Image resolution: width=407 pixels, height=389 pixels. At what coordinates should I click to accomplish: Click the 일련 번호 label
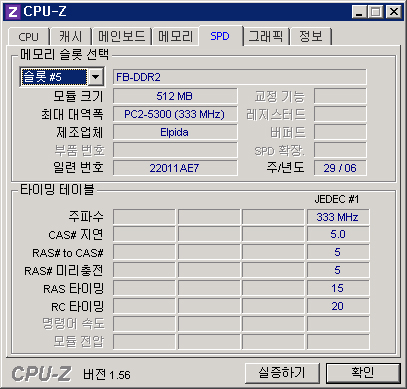79,167
